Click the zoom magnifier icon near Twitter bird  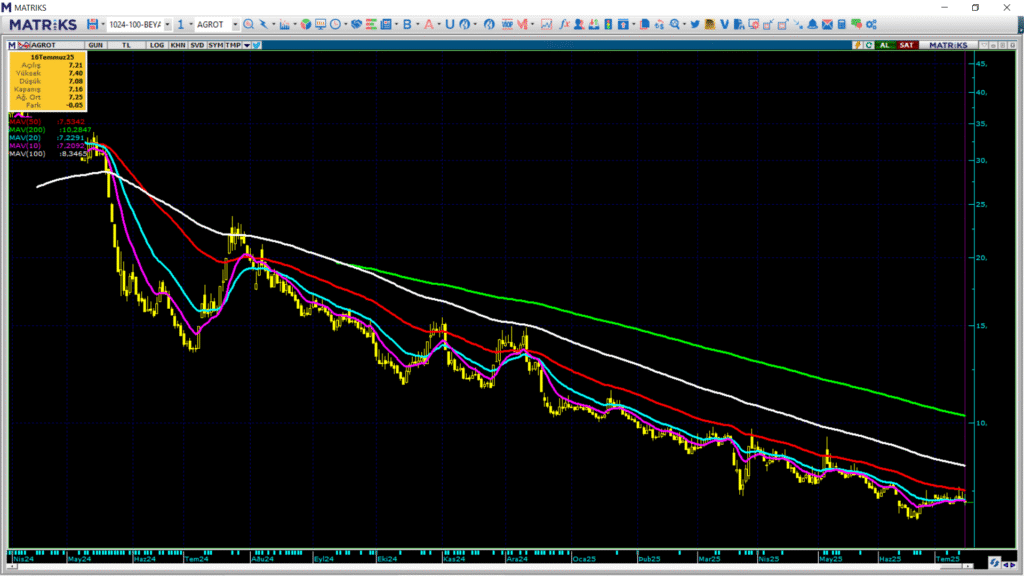click(x=675, y=24)
